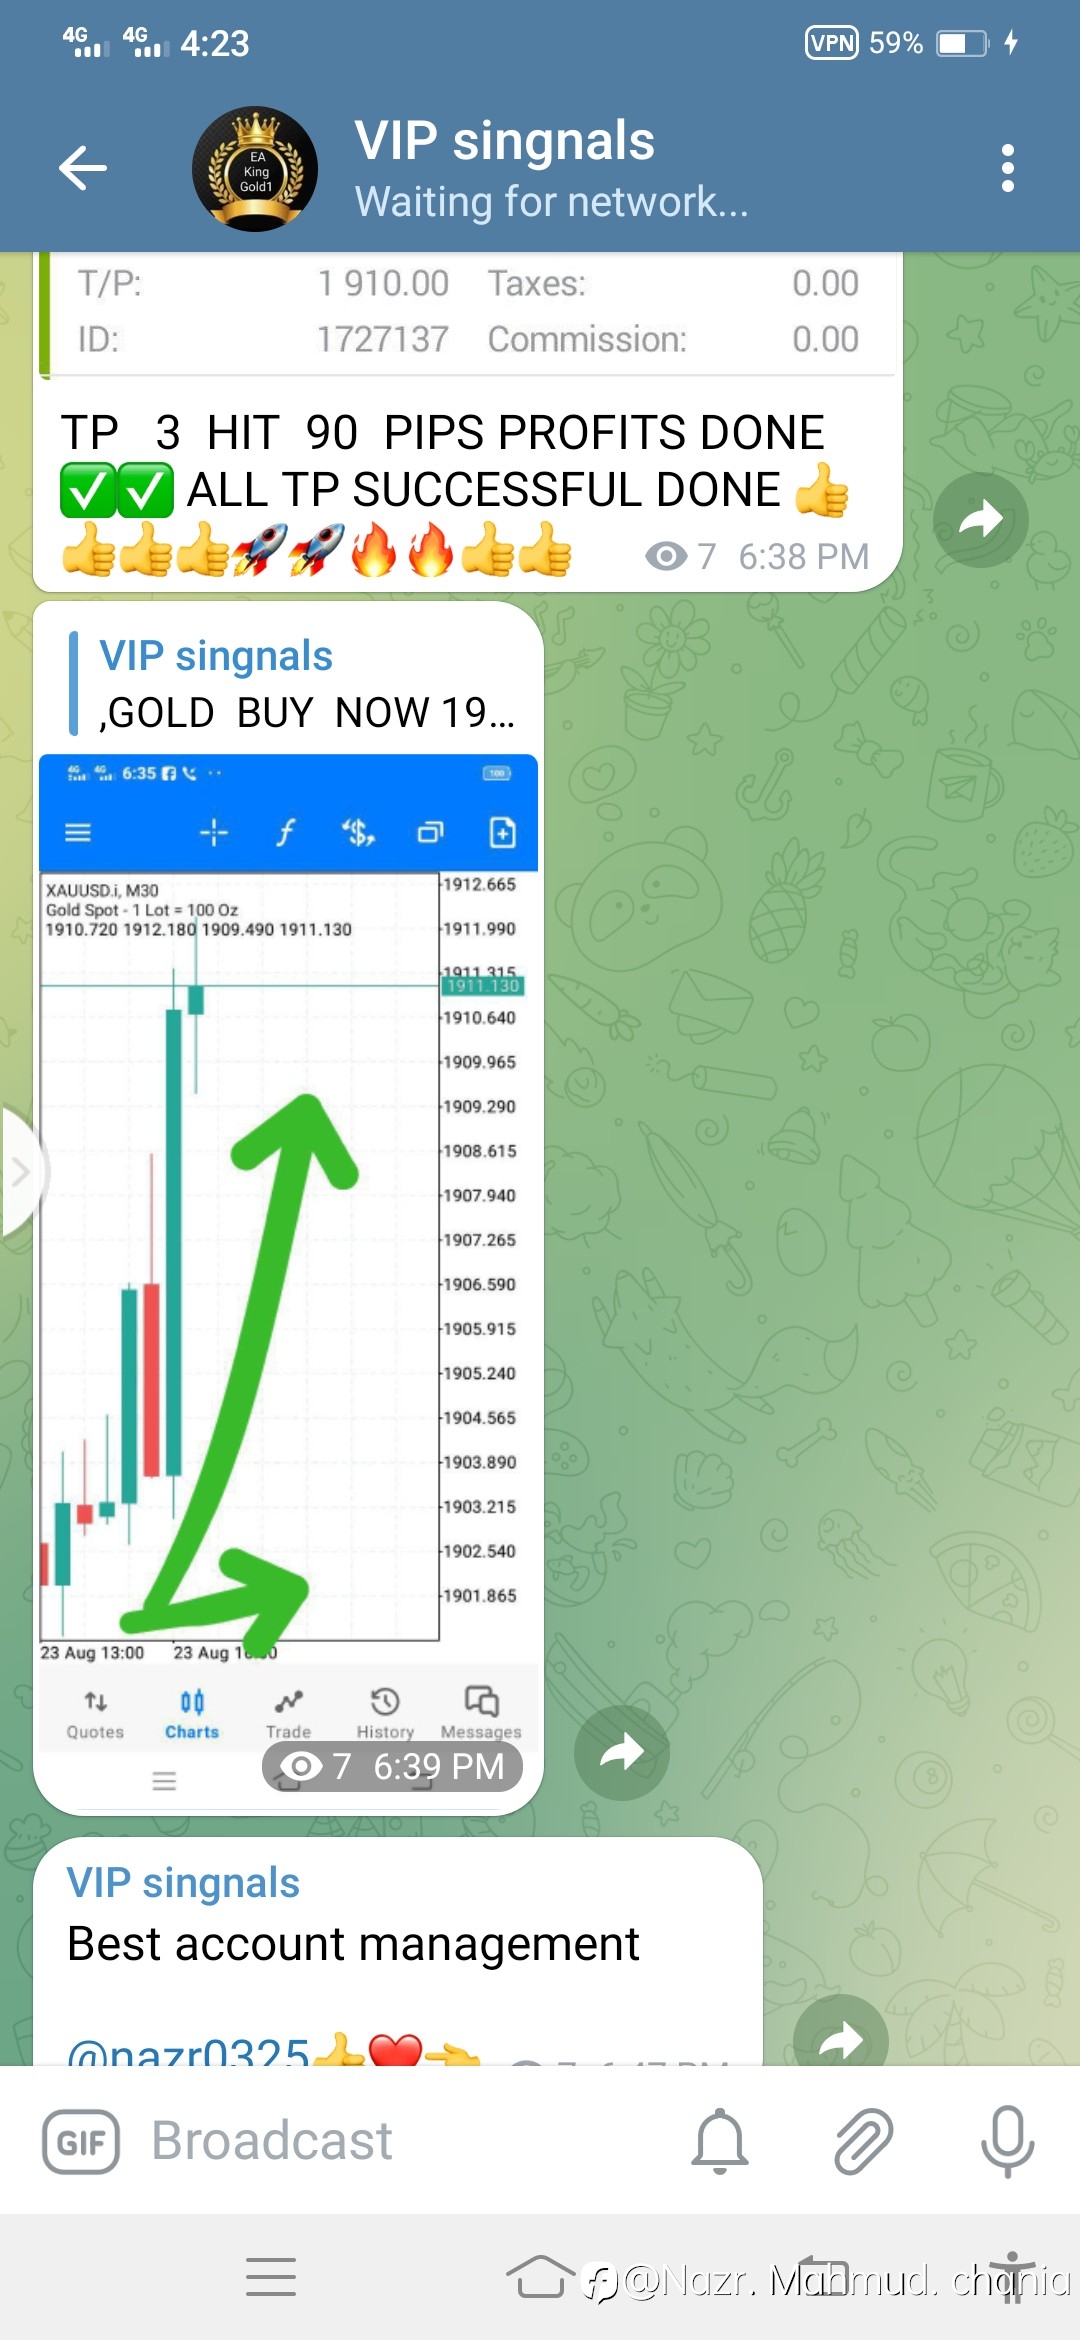Open the Android recents menu button

click(271, 2277)
